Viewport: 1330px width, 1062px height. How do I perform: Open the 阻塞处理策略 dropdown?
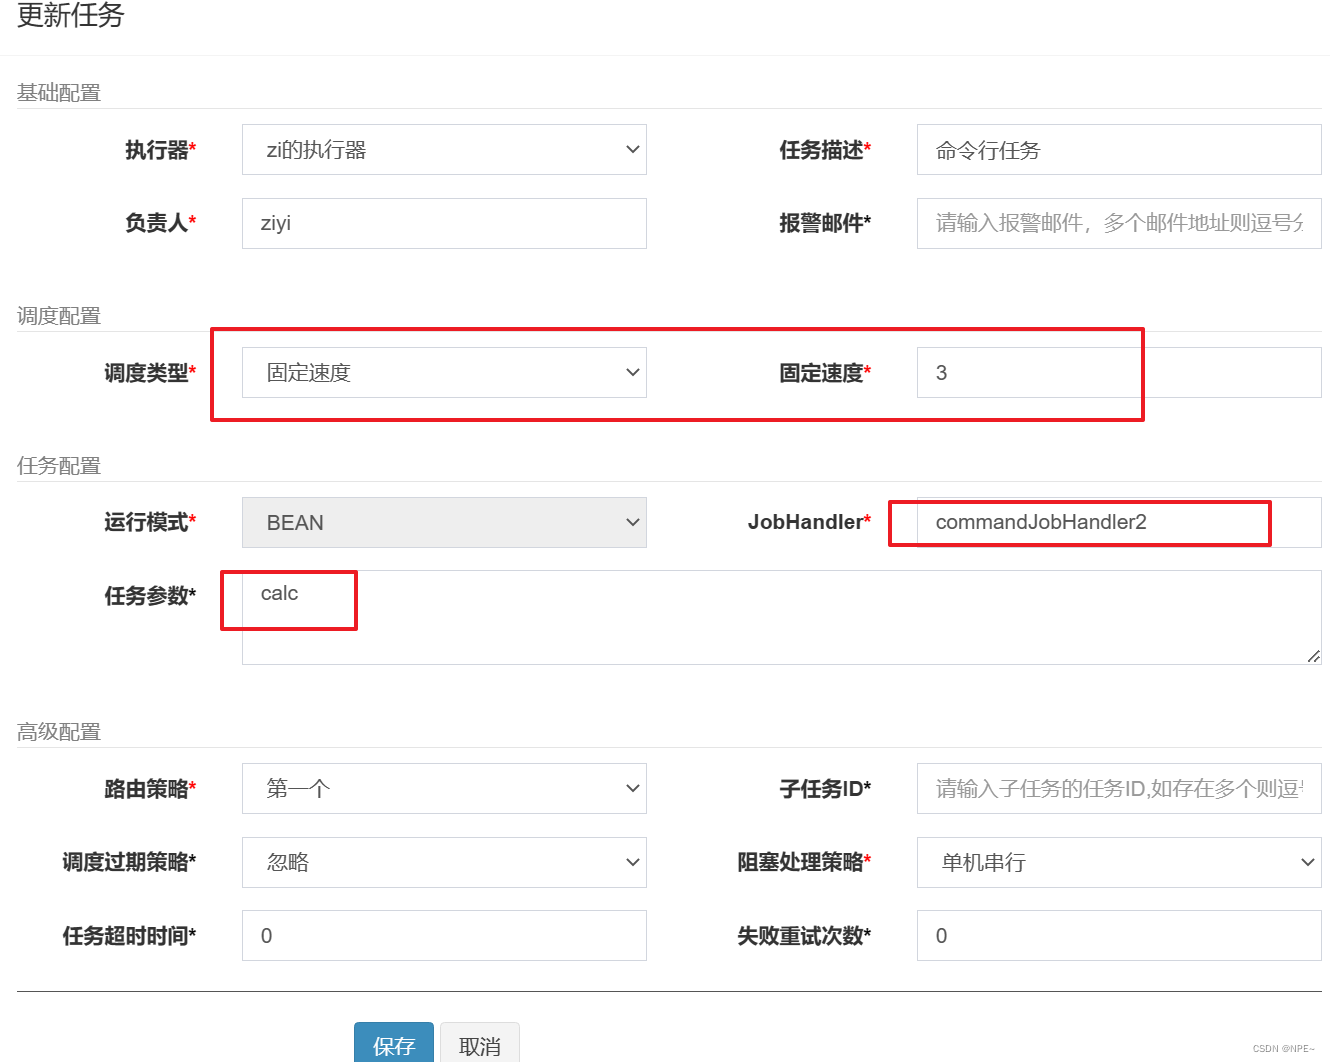pos(1119,863)
